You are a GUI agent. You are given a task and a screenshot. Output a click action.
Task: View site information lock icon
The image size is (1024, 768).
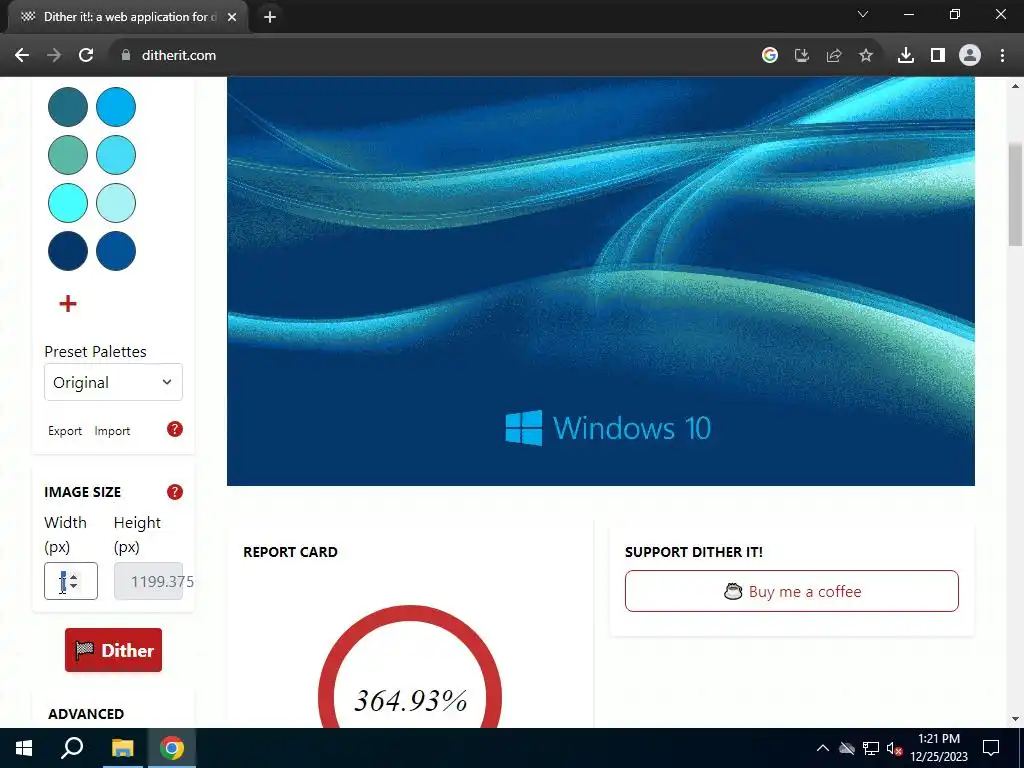click(126, 56)
